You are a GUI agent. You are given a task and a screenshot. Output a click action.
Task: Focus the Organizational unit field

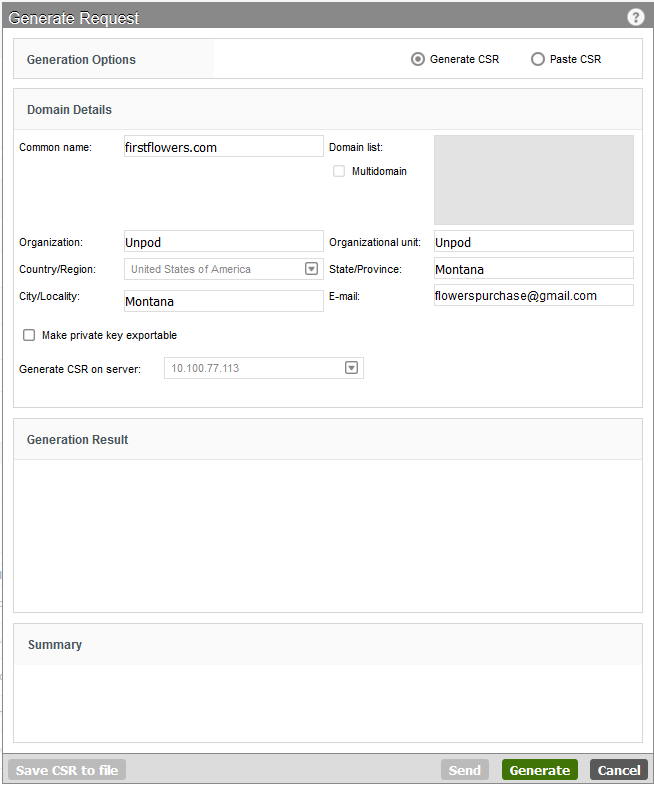534,241
